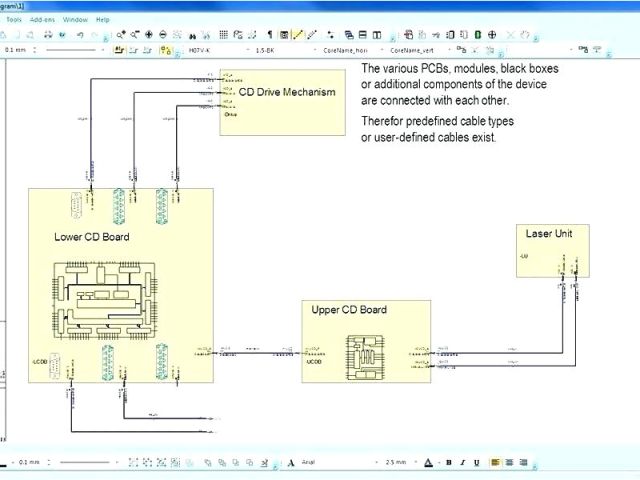
Task: Open the Add-ons menu
Action: 43,19
